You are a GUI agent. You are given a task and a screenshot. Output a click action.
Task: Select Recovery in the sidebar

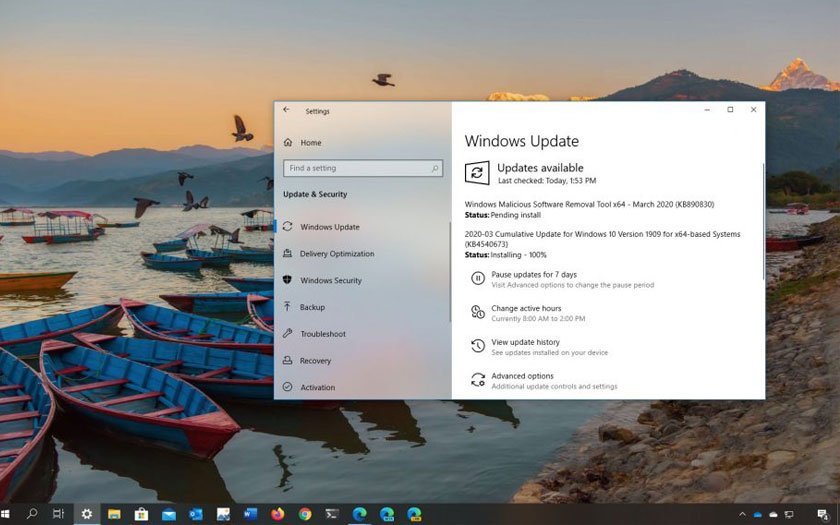(x=315, y=361)
